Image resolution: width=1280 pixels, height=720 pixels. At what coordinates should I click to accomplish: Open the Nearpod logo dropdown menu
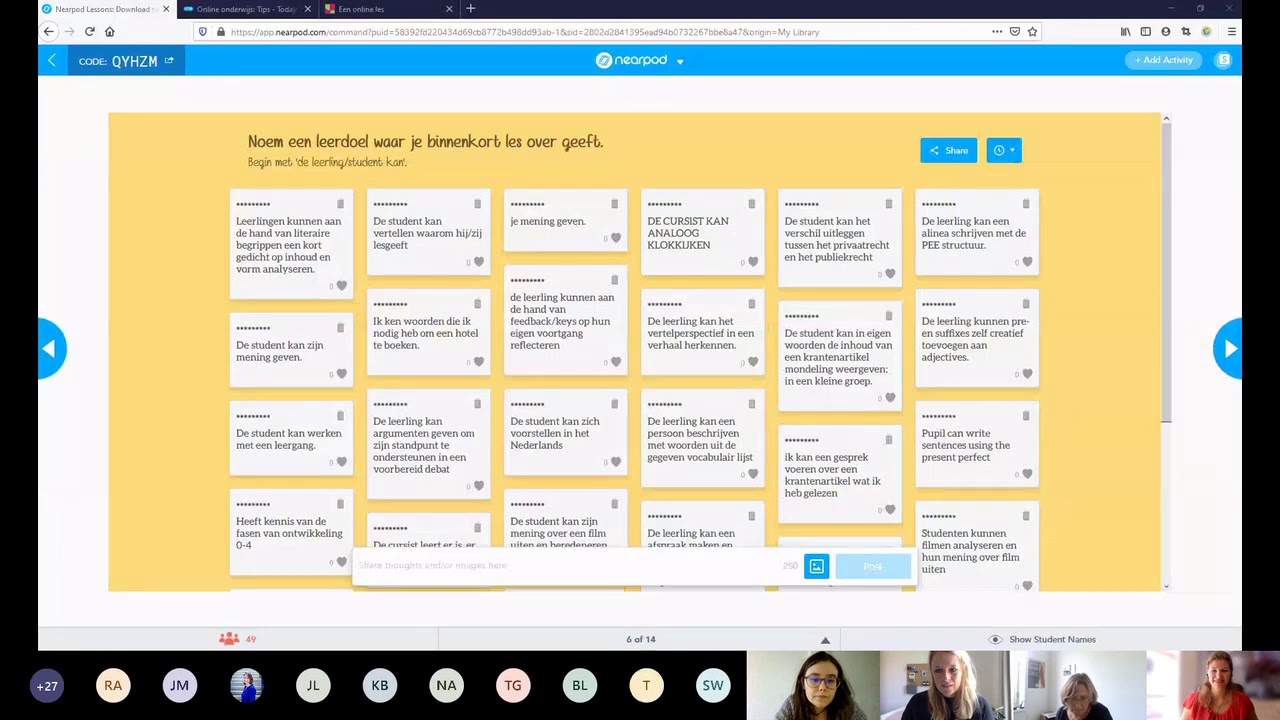pos(680,62)
